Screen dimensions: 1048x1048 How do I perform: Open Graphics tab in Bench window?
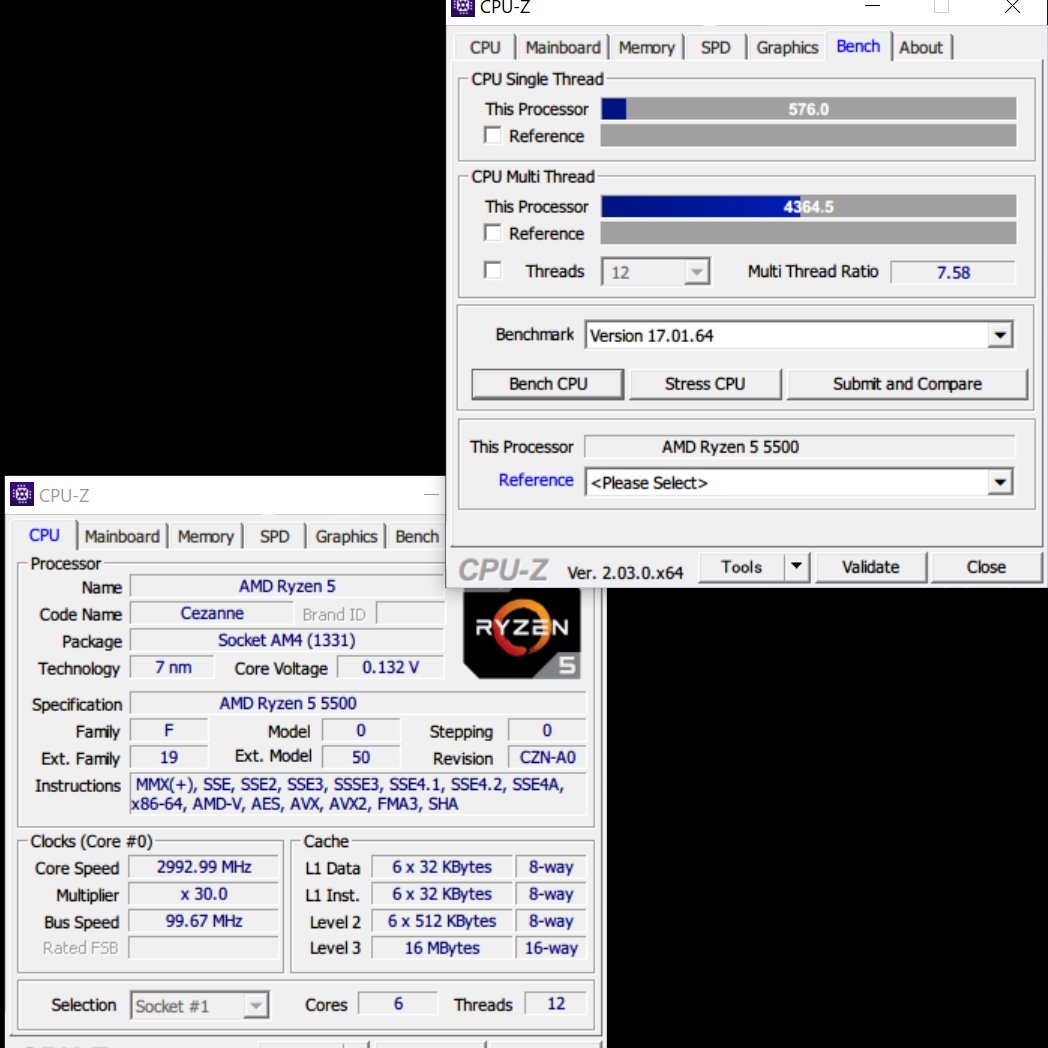(787, 47)
